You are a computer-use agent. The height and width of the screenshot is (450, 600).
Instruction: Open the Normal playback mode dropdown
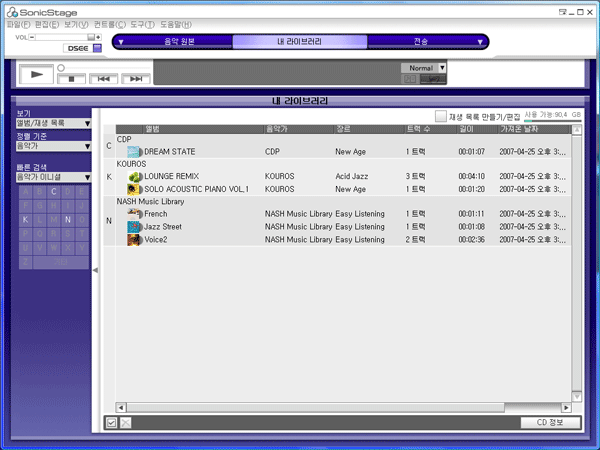(x=442, y=68)
